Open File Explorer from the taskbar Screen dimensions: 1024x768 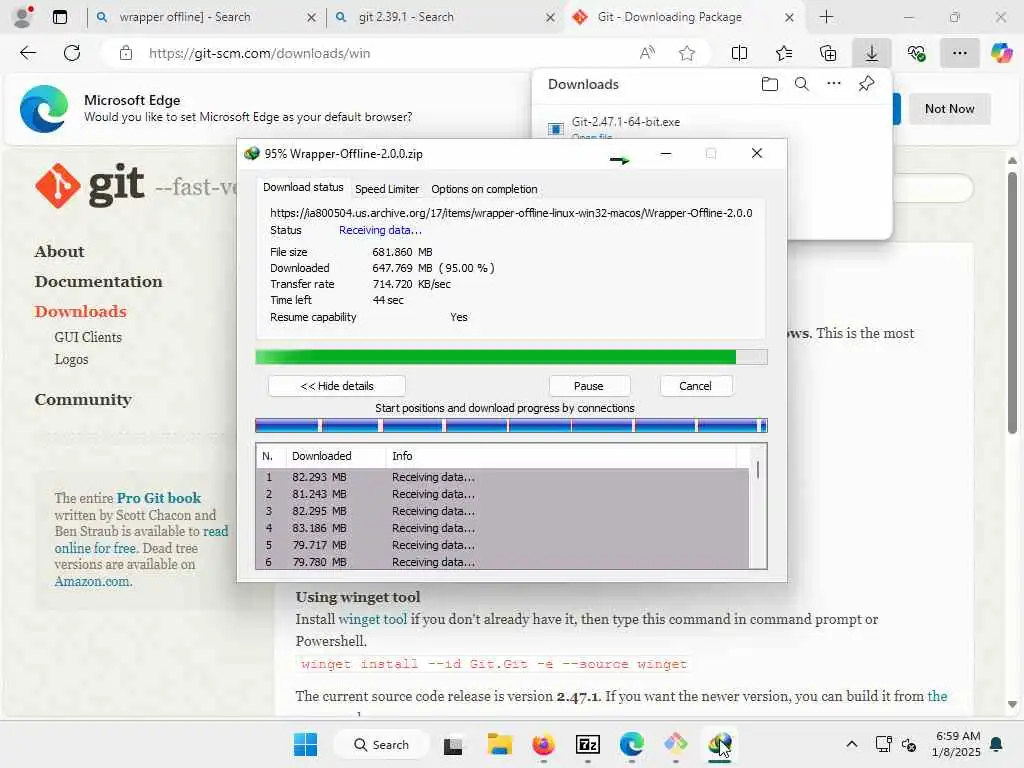500,744
